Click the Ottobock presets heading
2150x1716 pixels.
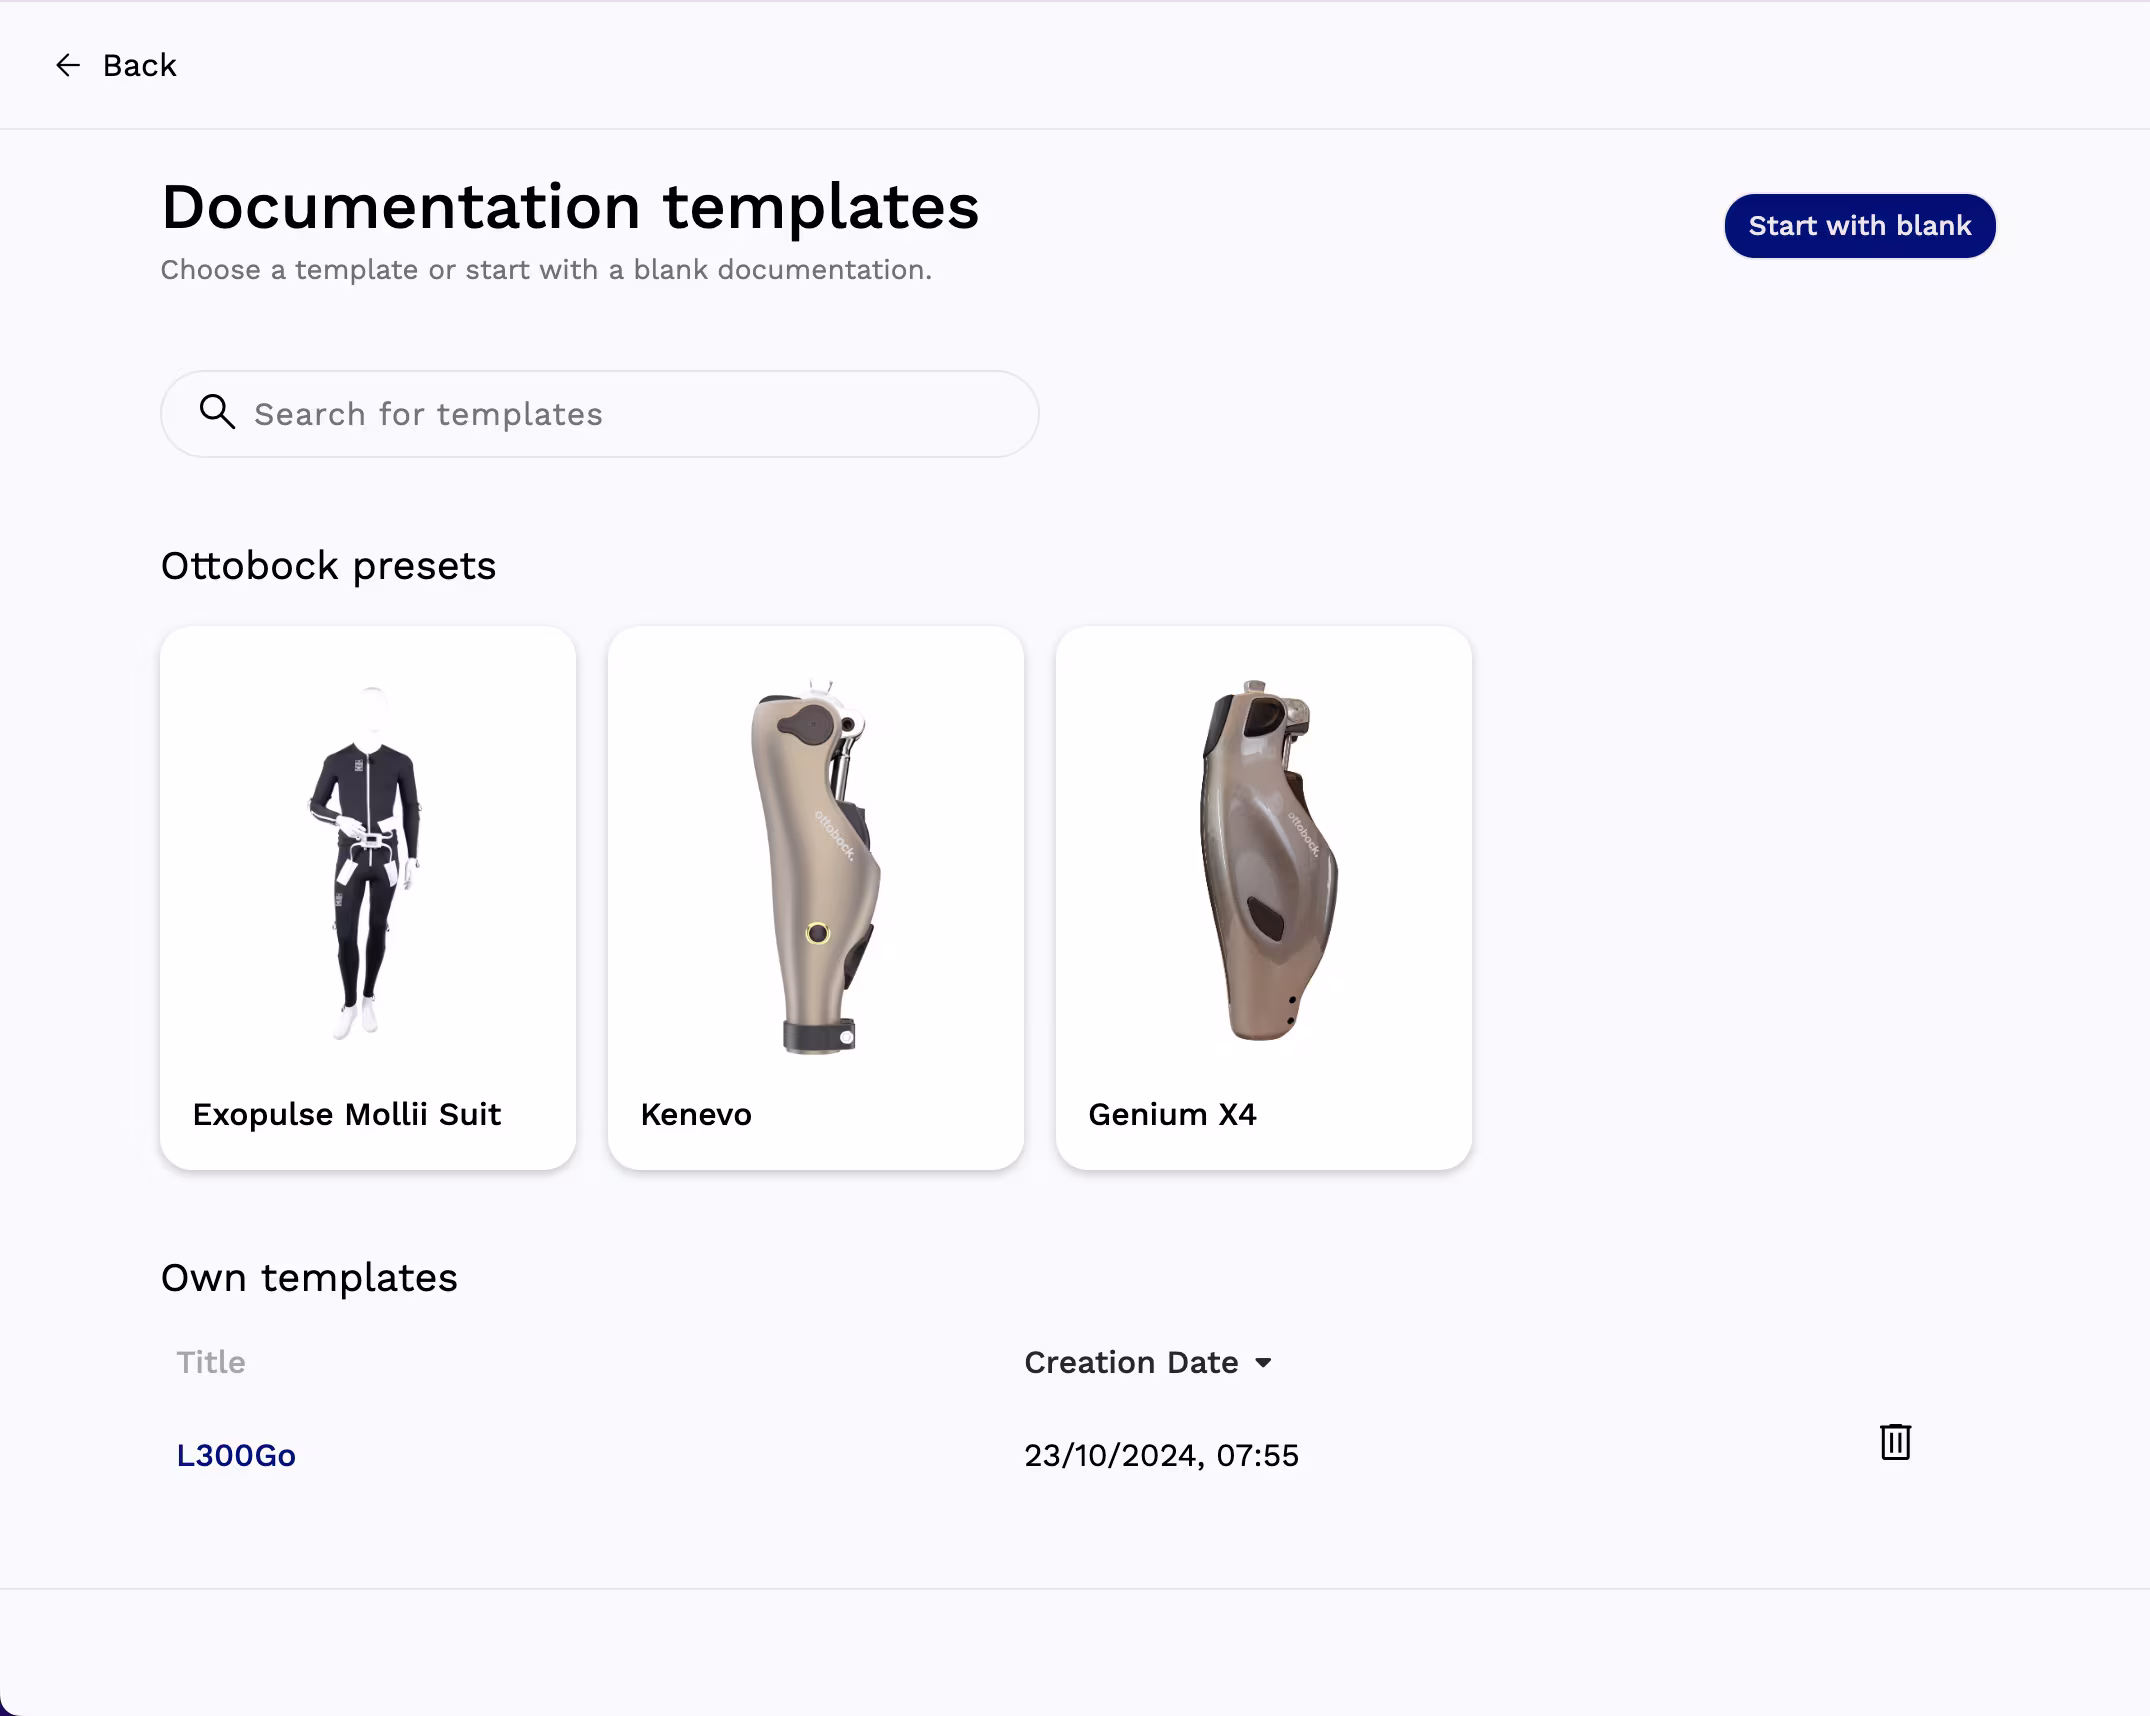(x=328, y=566)
